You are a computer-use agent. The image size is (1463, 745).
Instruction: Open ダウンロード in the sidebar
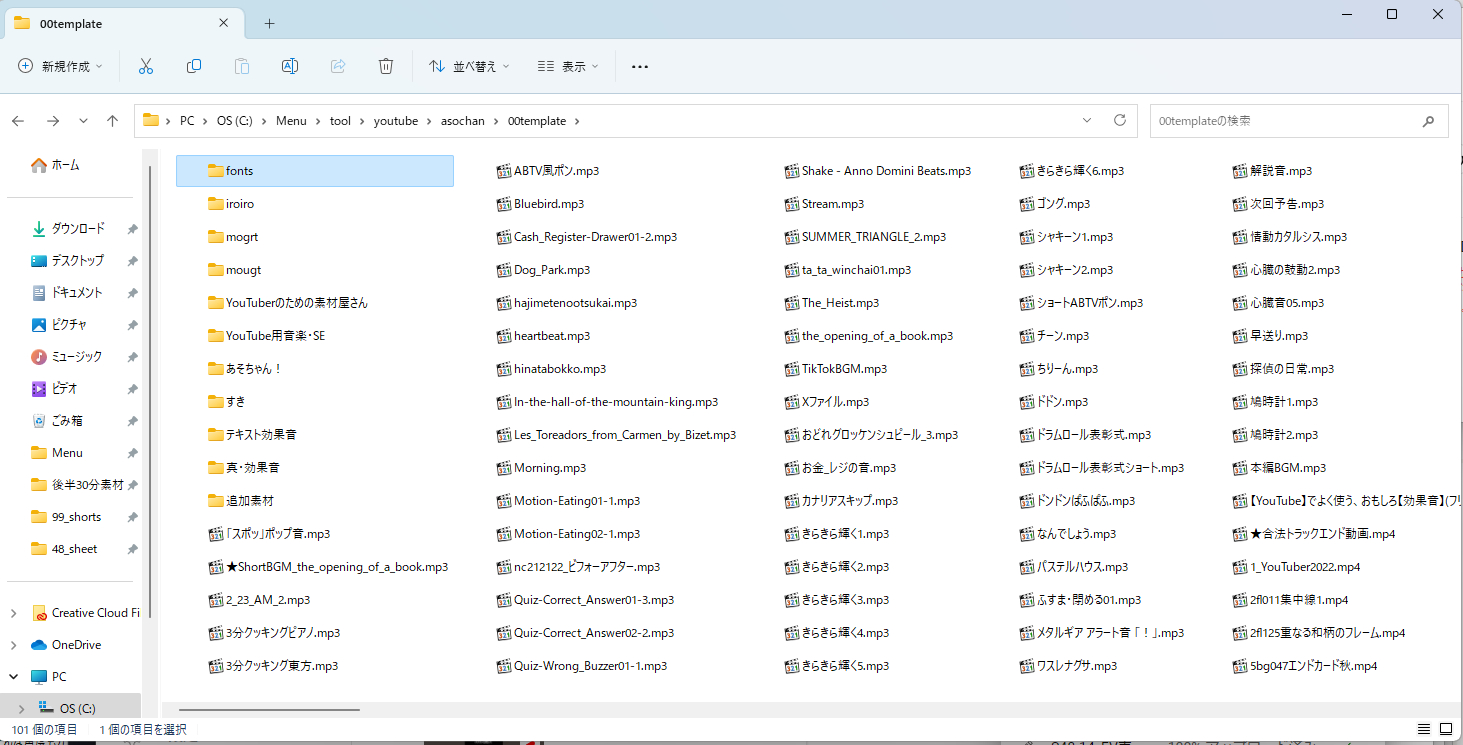coord(77,229)
